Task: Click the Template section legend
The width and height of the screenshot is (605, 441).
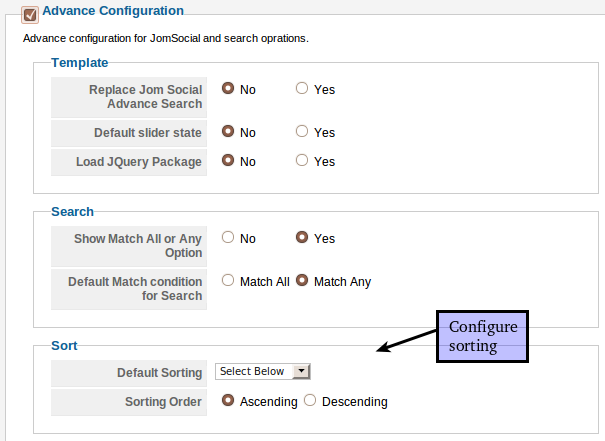Action: click(79, 62)
